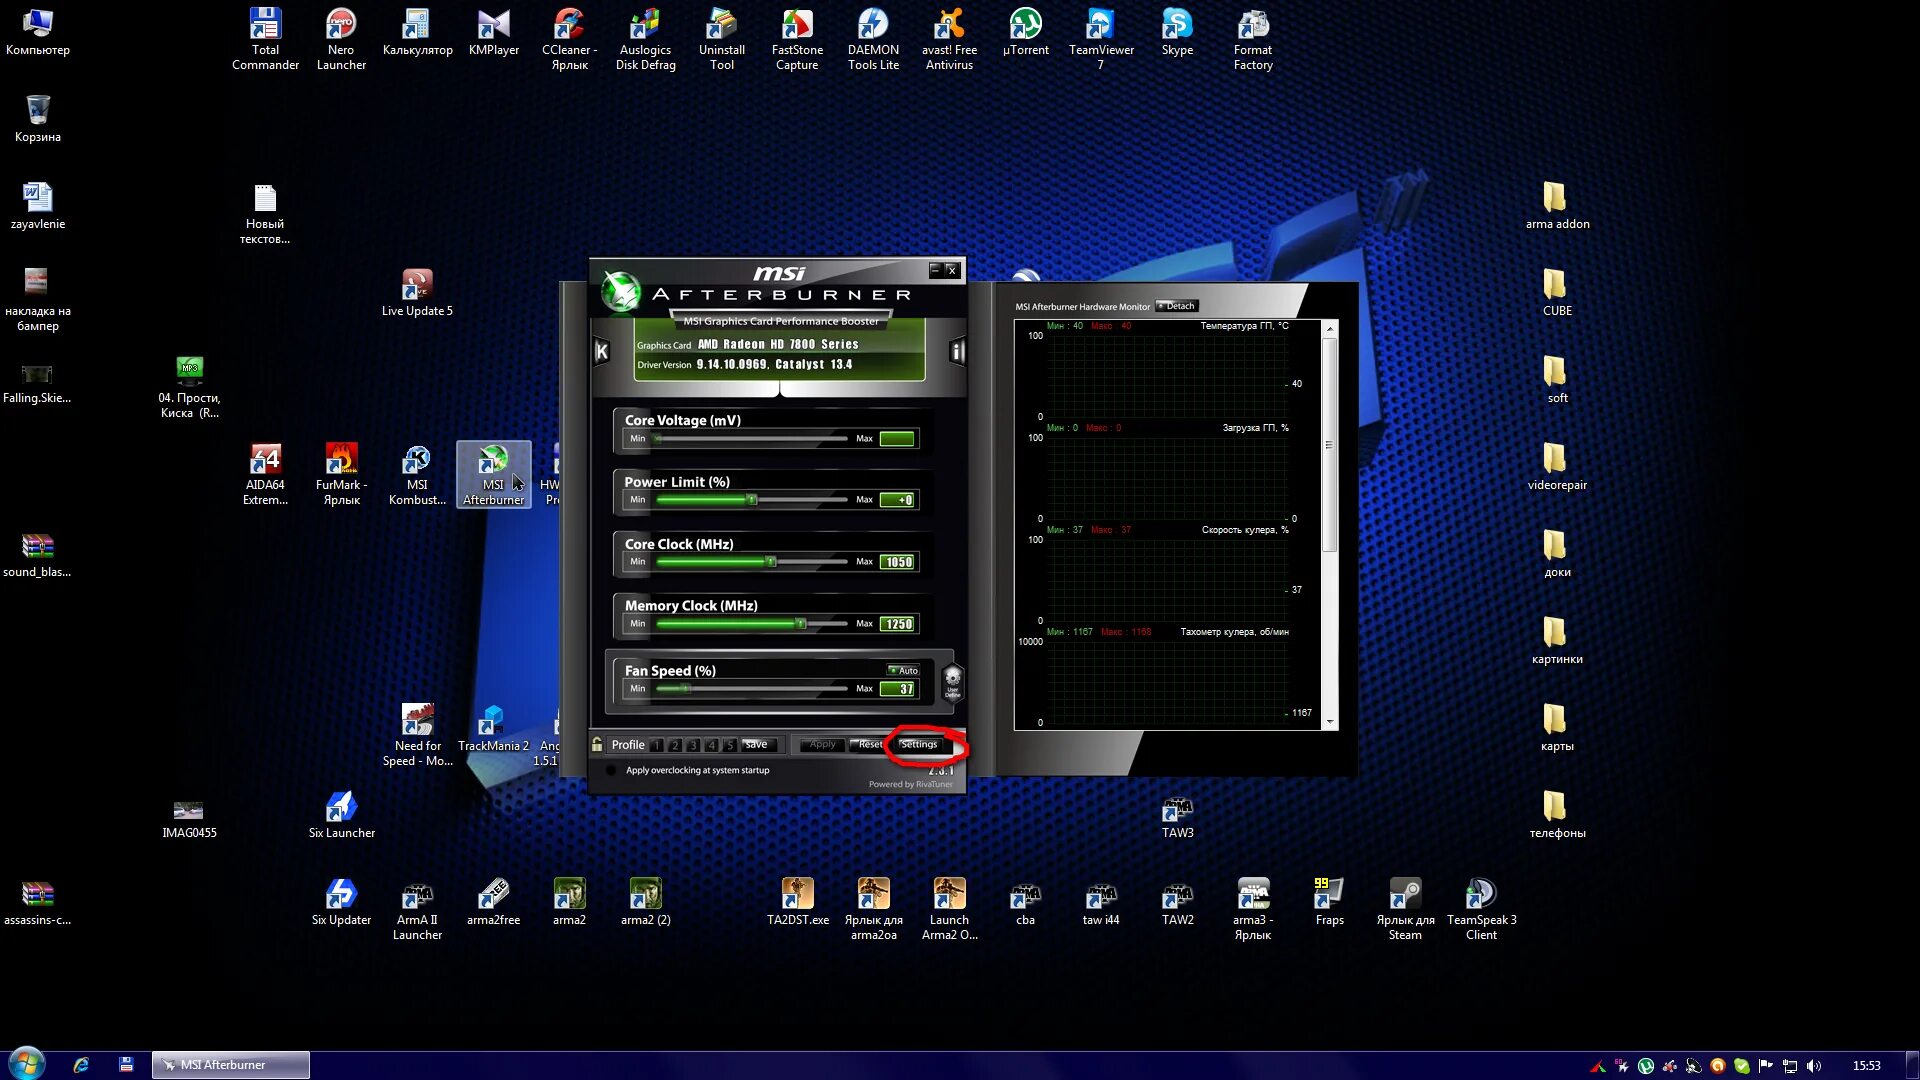
Task: Select the CUBE folder on desktop
Action: point(1557,294)
